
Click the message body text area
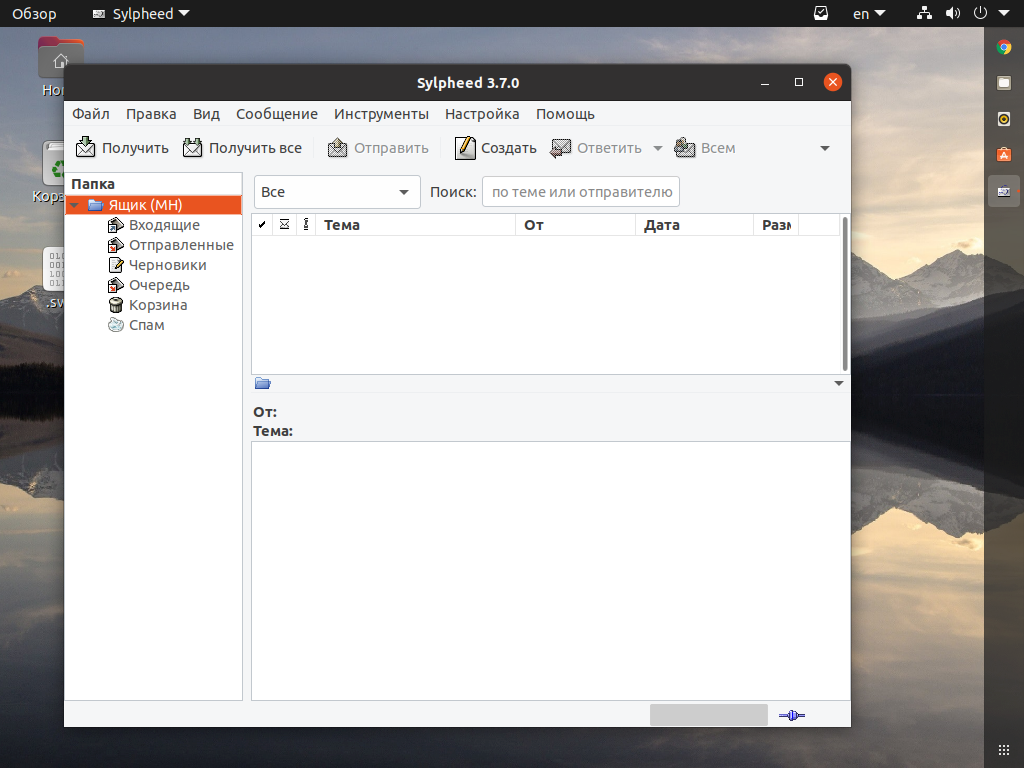point(551,571)
